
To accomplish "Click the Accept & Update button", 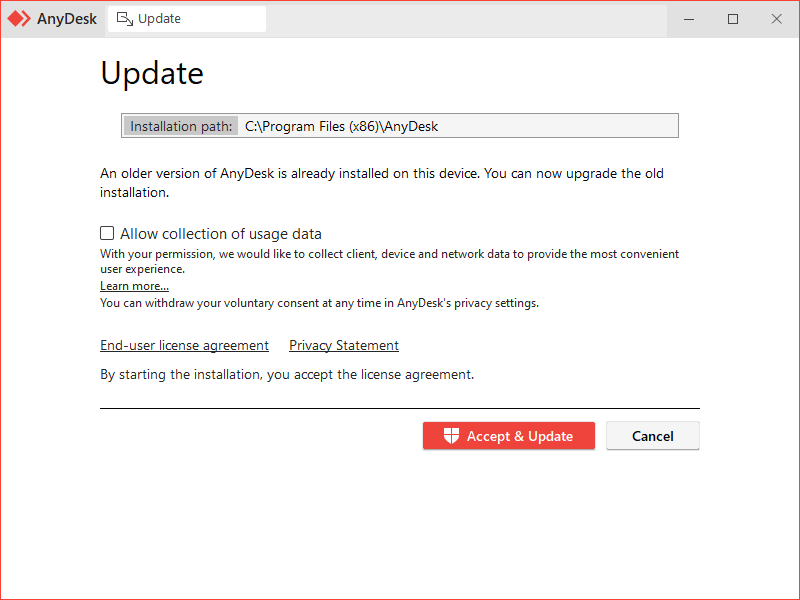I will coord(509,436).
